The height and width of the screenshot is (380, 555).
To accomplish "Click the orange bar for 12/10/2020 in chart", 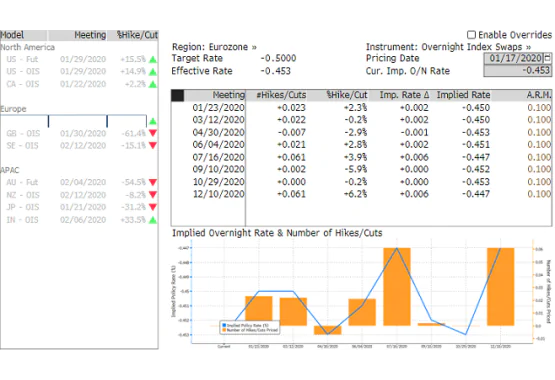I will pyautogui.click(x=500, y=287).
